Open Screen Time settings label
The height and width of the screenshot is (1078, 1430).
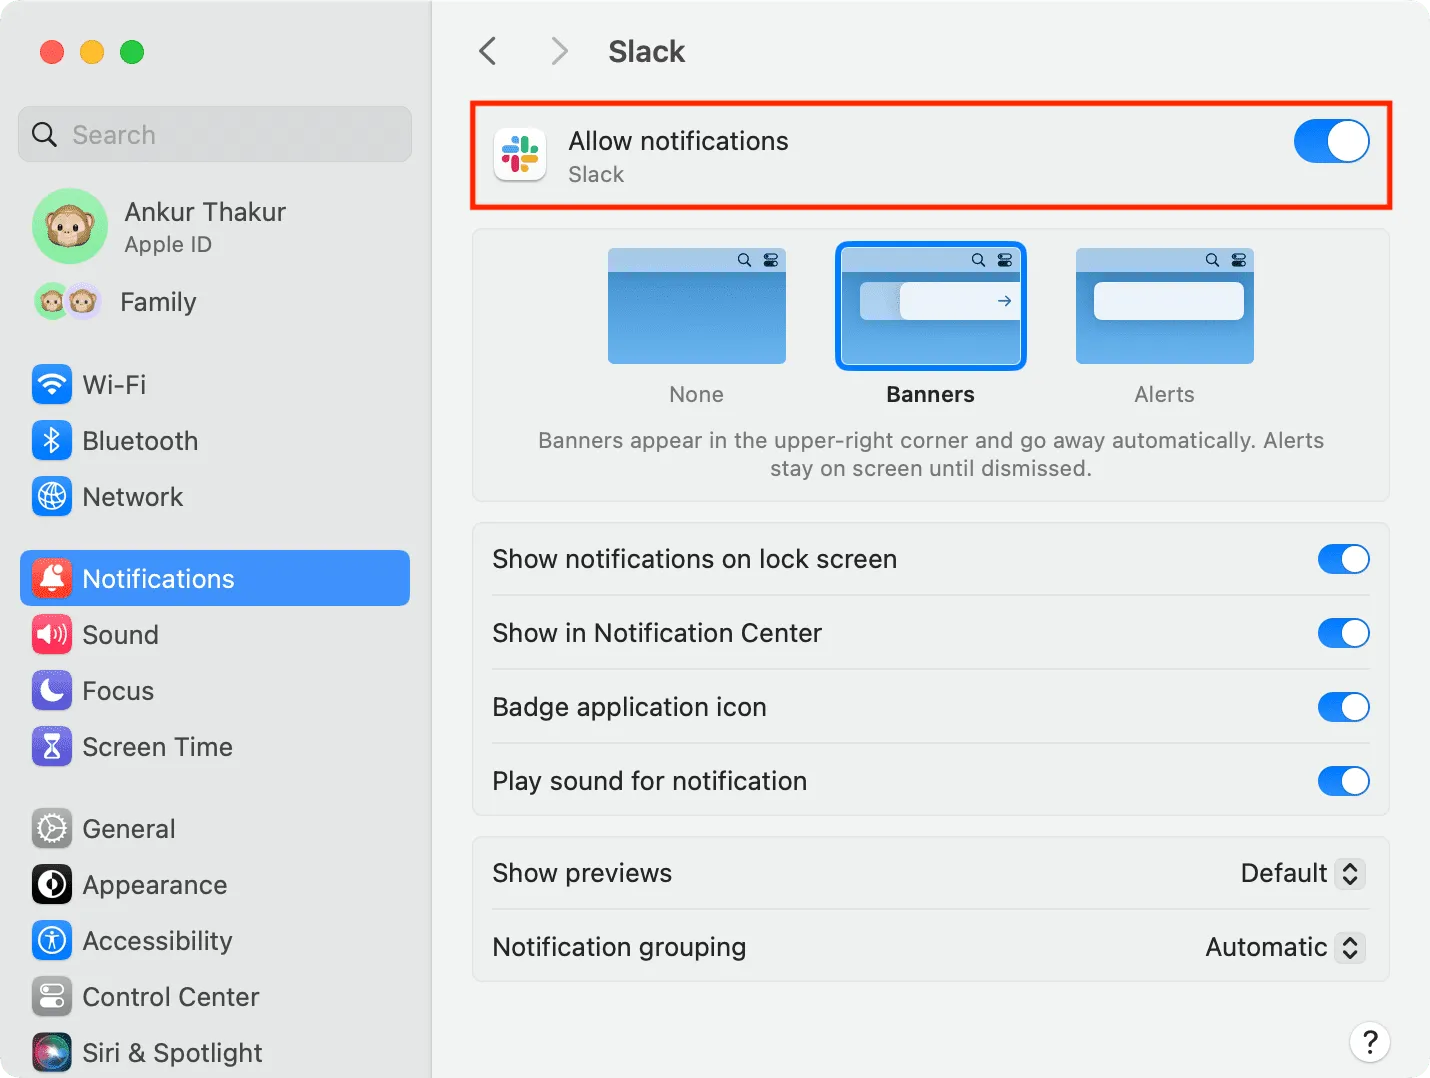158,747
